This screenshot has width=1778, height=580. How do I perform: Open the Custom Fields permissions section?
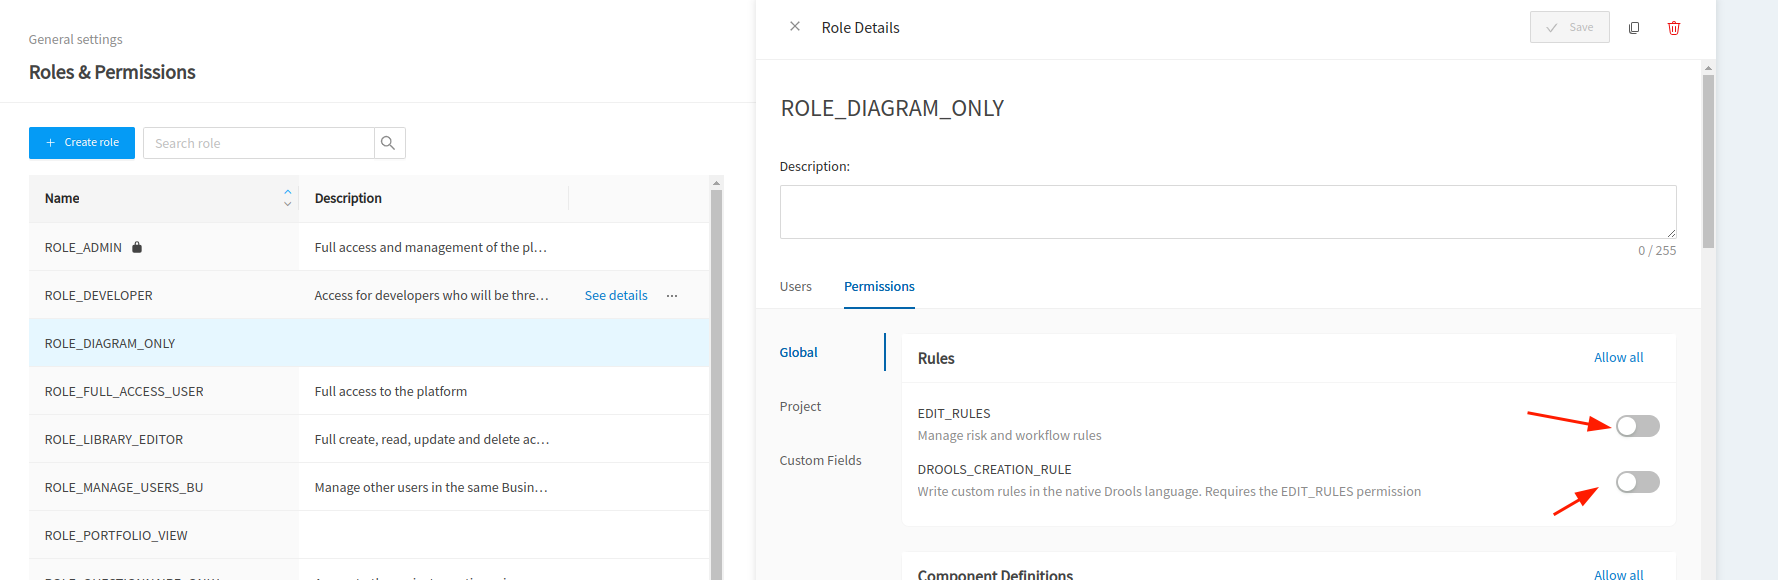pos(820,460)
